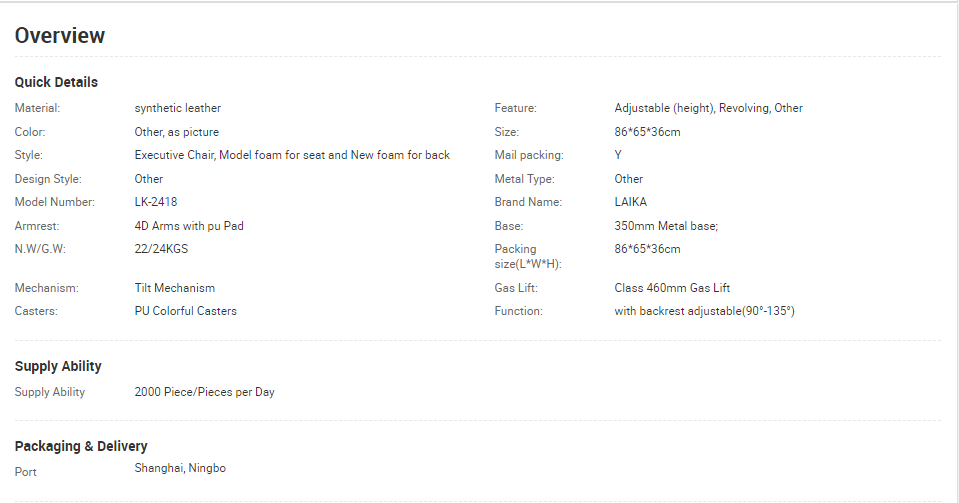Click the 350mm Metal base value
This screenshot has width=959, height=503.
(x=666, y=226)
